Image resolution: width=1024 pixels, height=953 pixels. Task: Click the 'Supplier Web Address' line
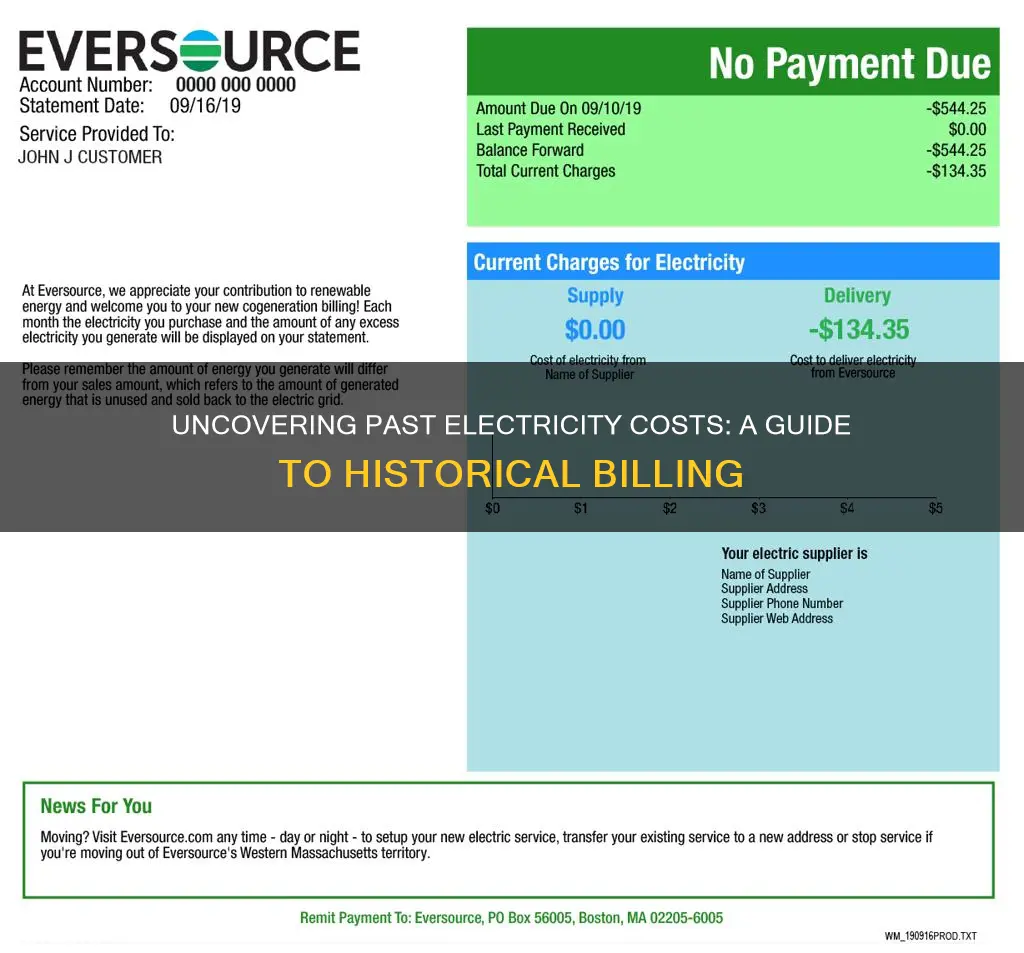pos(776,619)
